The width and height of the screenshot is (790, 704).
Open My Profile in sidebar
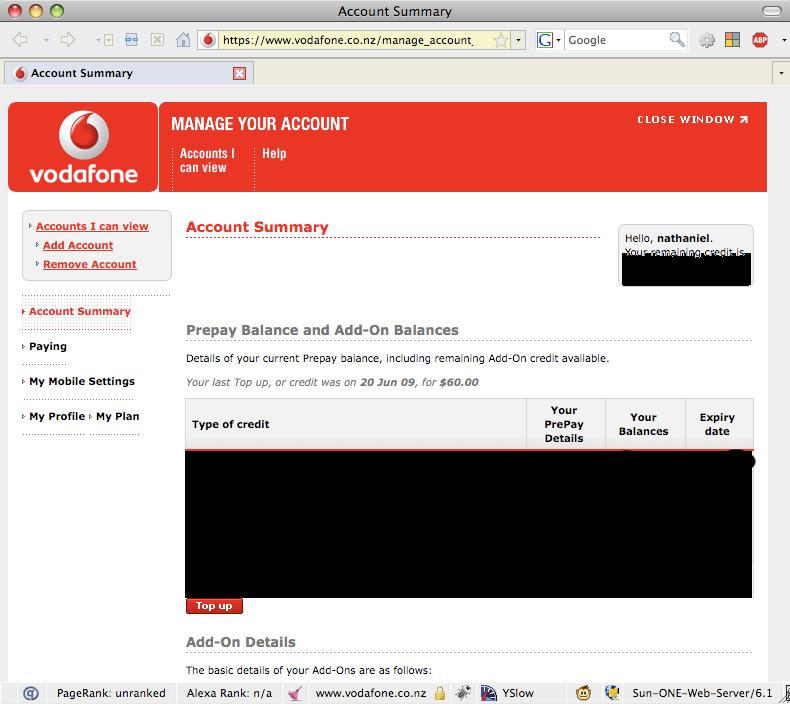tap(57, 416)
